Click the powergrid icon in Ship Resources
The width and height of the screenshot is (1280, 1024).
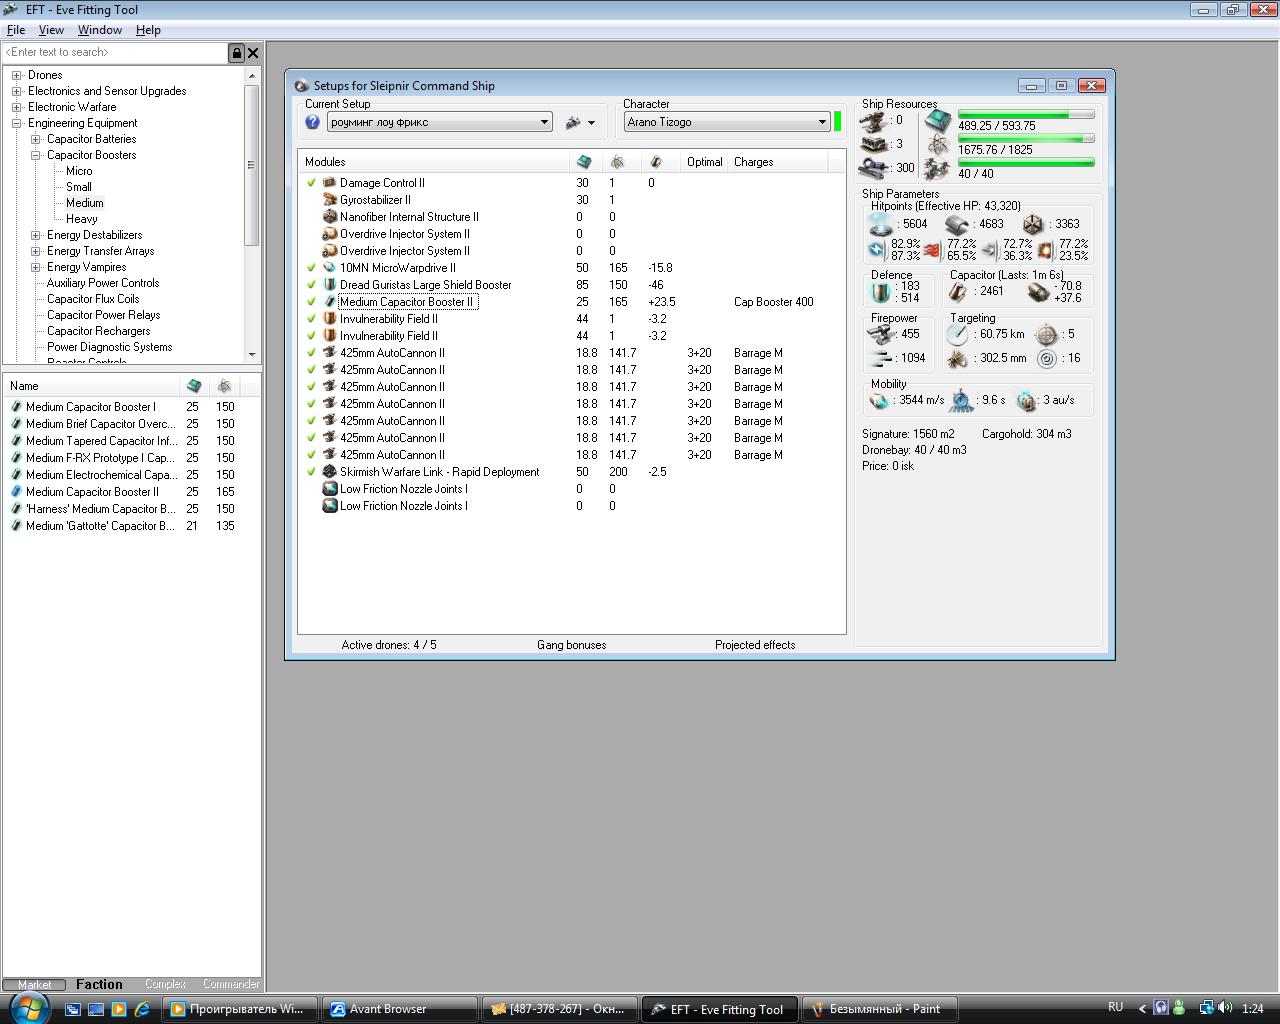click(937, 145)
